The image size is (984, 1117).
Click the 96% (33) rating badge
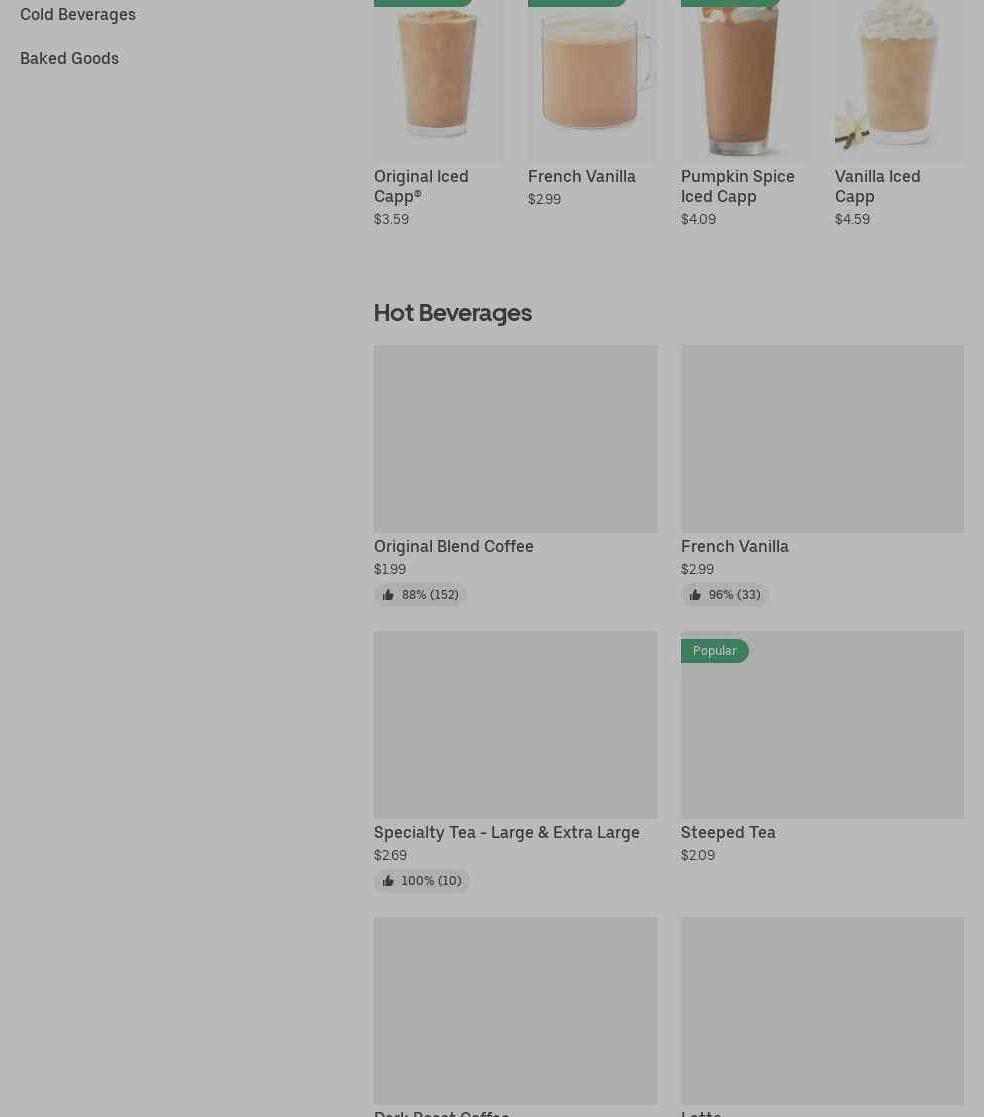(x=725, y=595)
